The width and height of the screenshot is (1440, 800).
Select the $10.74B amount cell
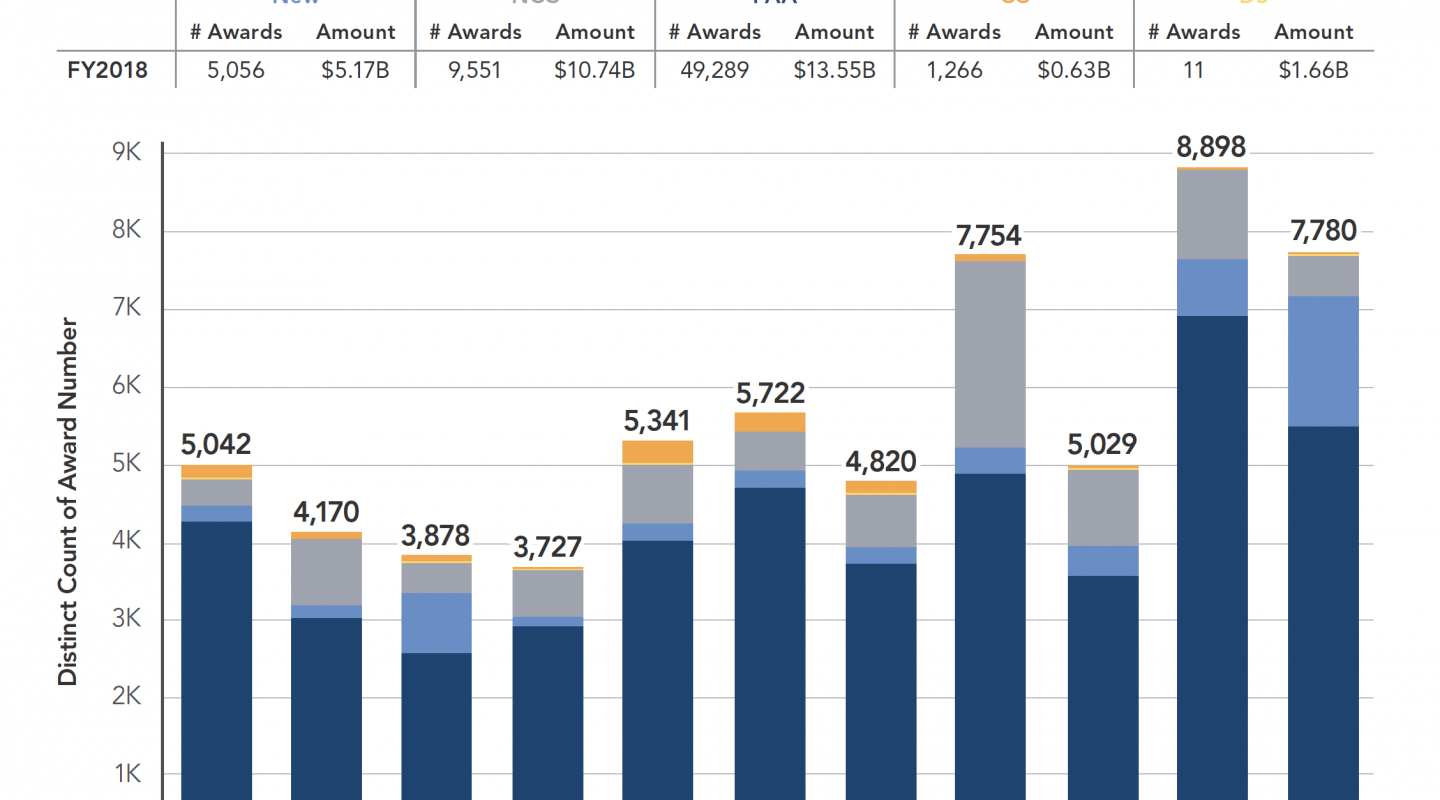tap(595, 70)
